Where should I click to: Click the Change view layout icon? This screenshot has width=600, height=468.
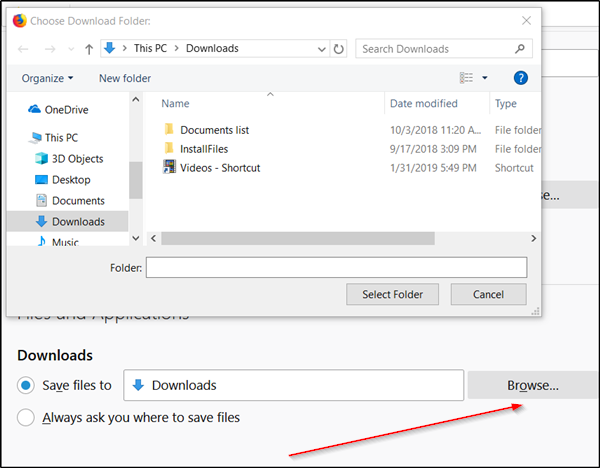[x=466, y=78]
